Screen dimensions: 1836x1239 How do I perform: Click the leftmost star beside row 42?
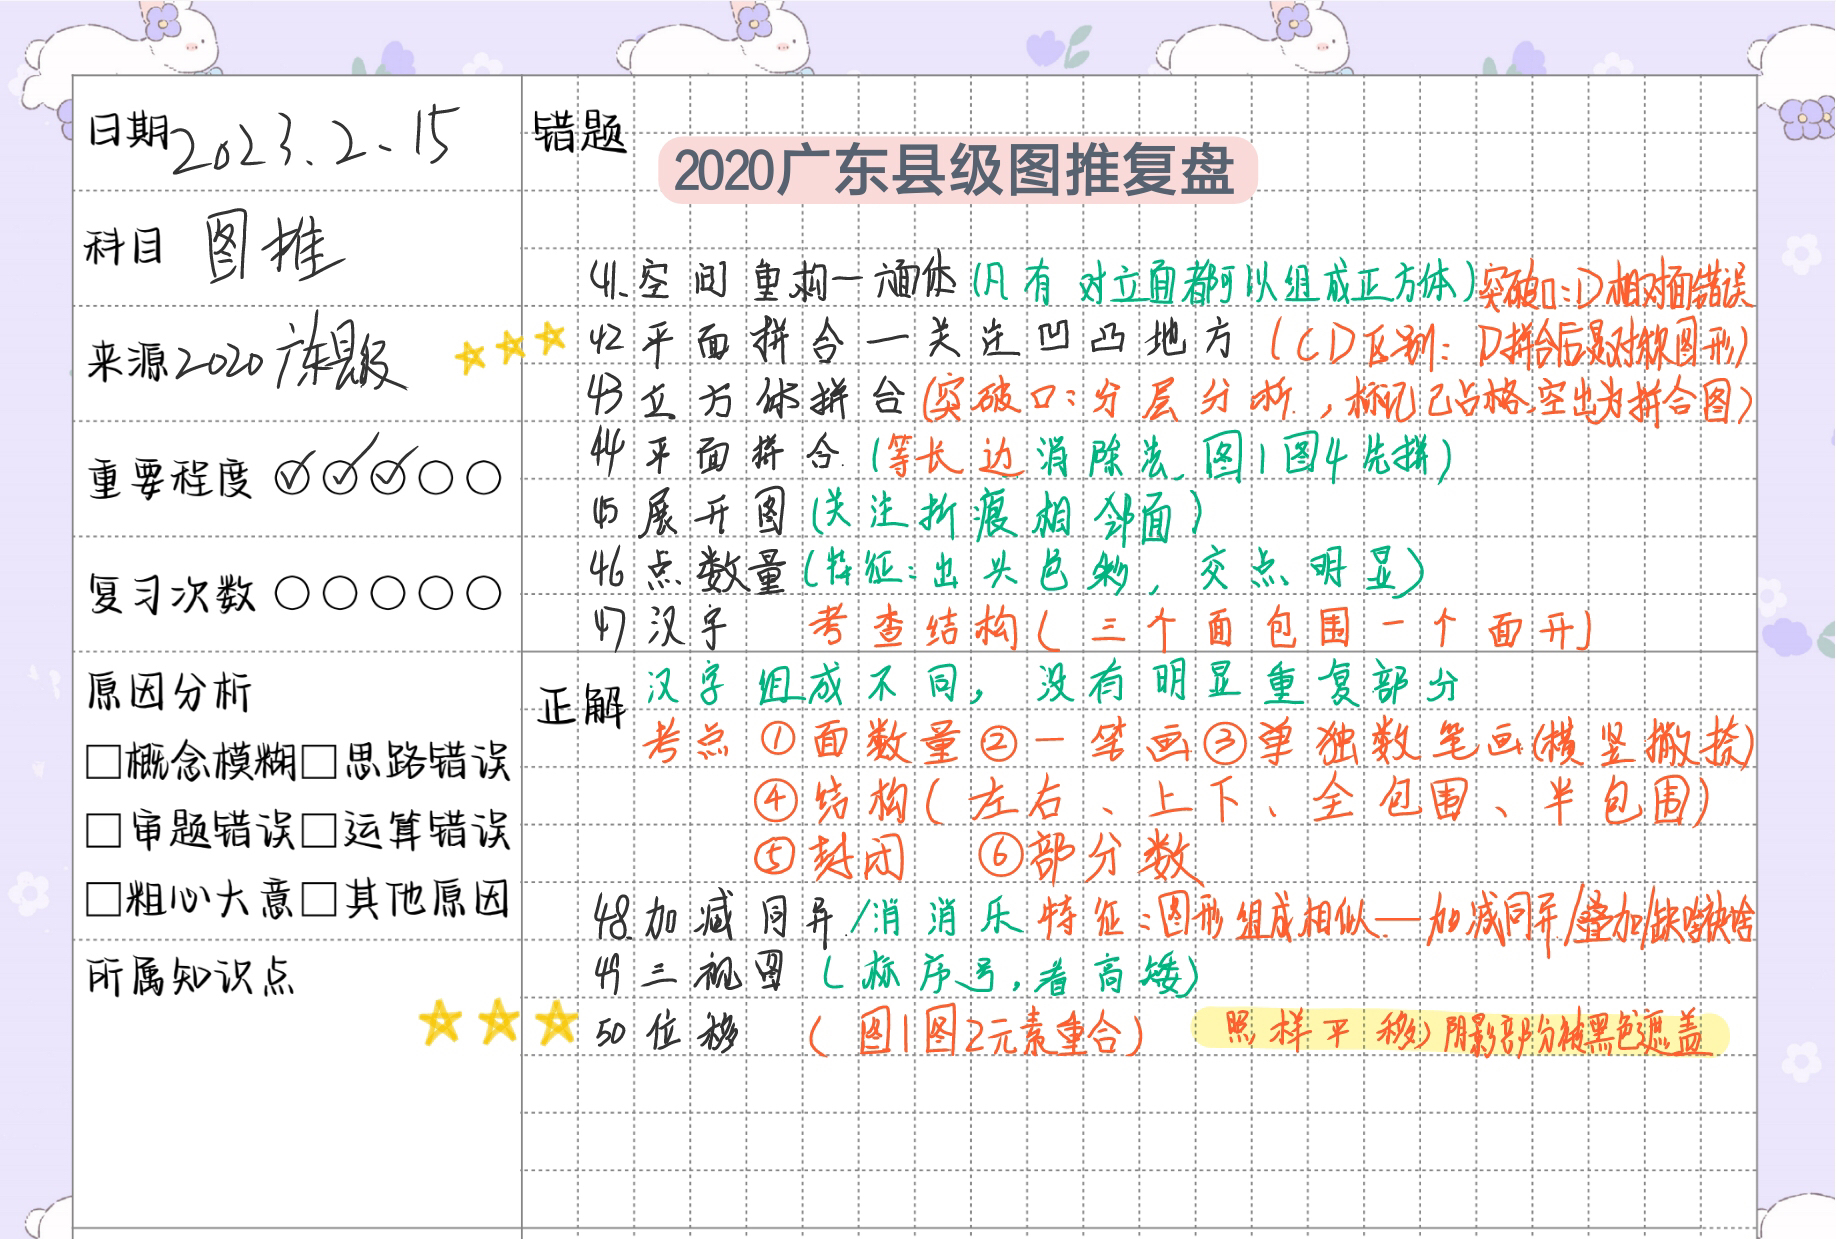coord(470,357)
